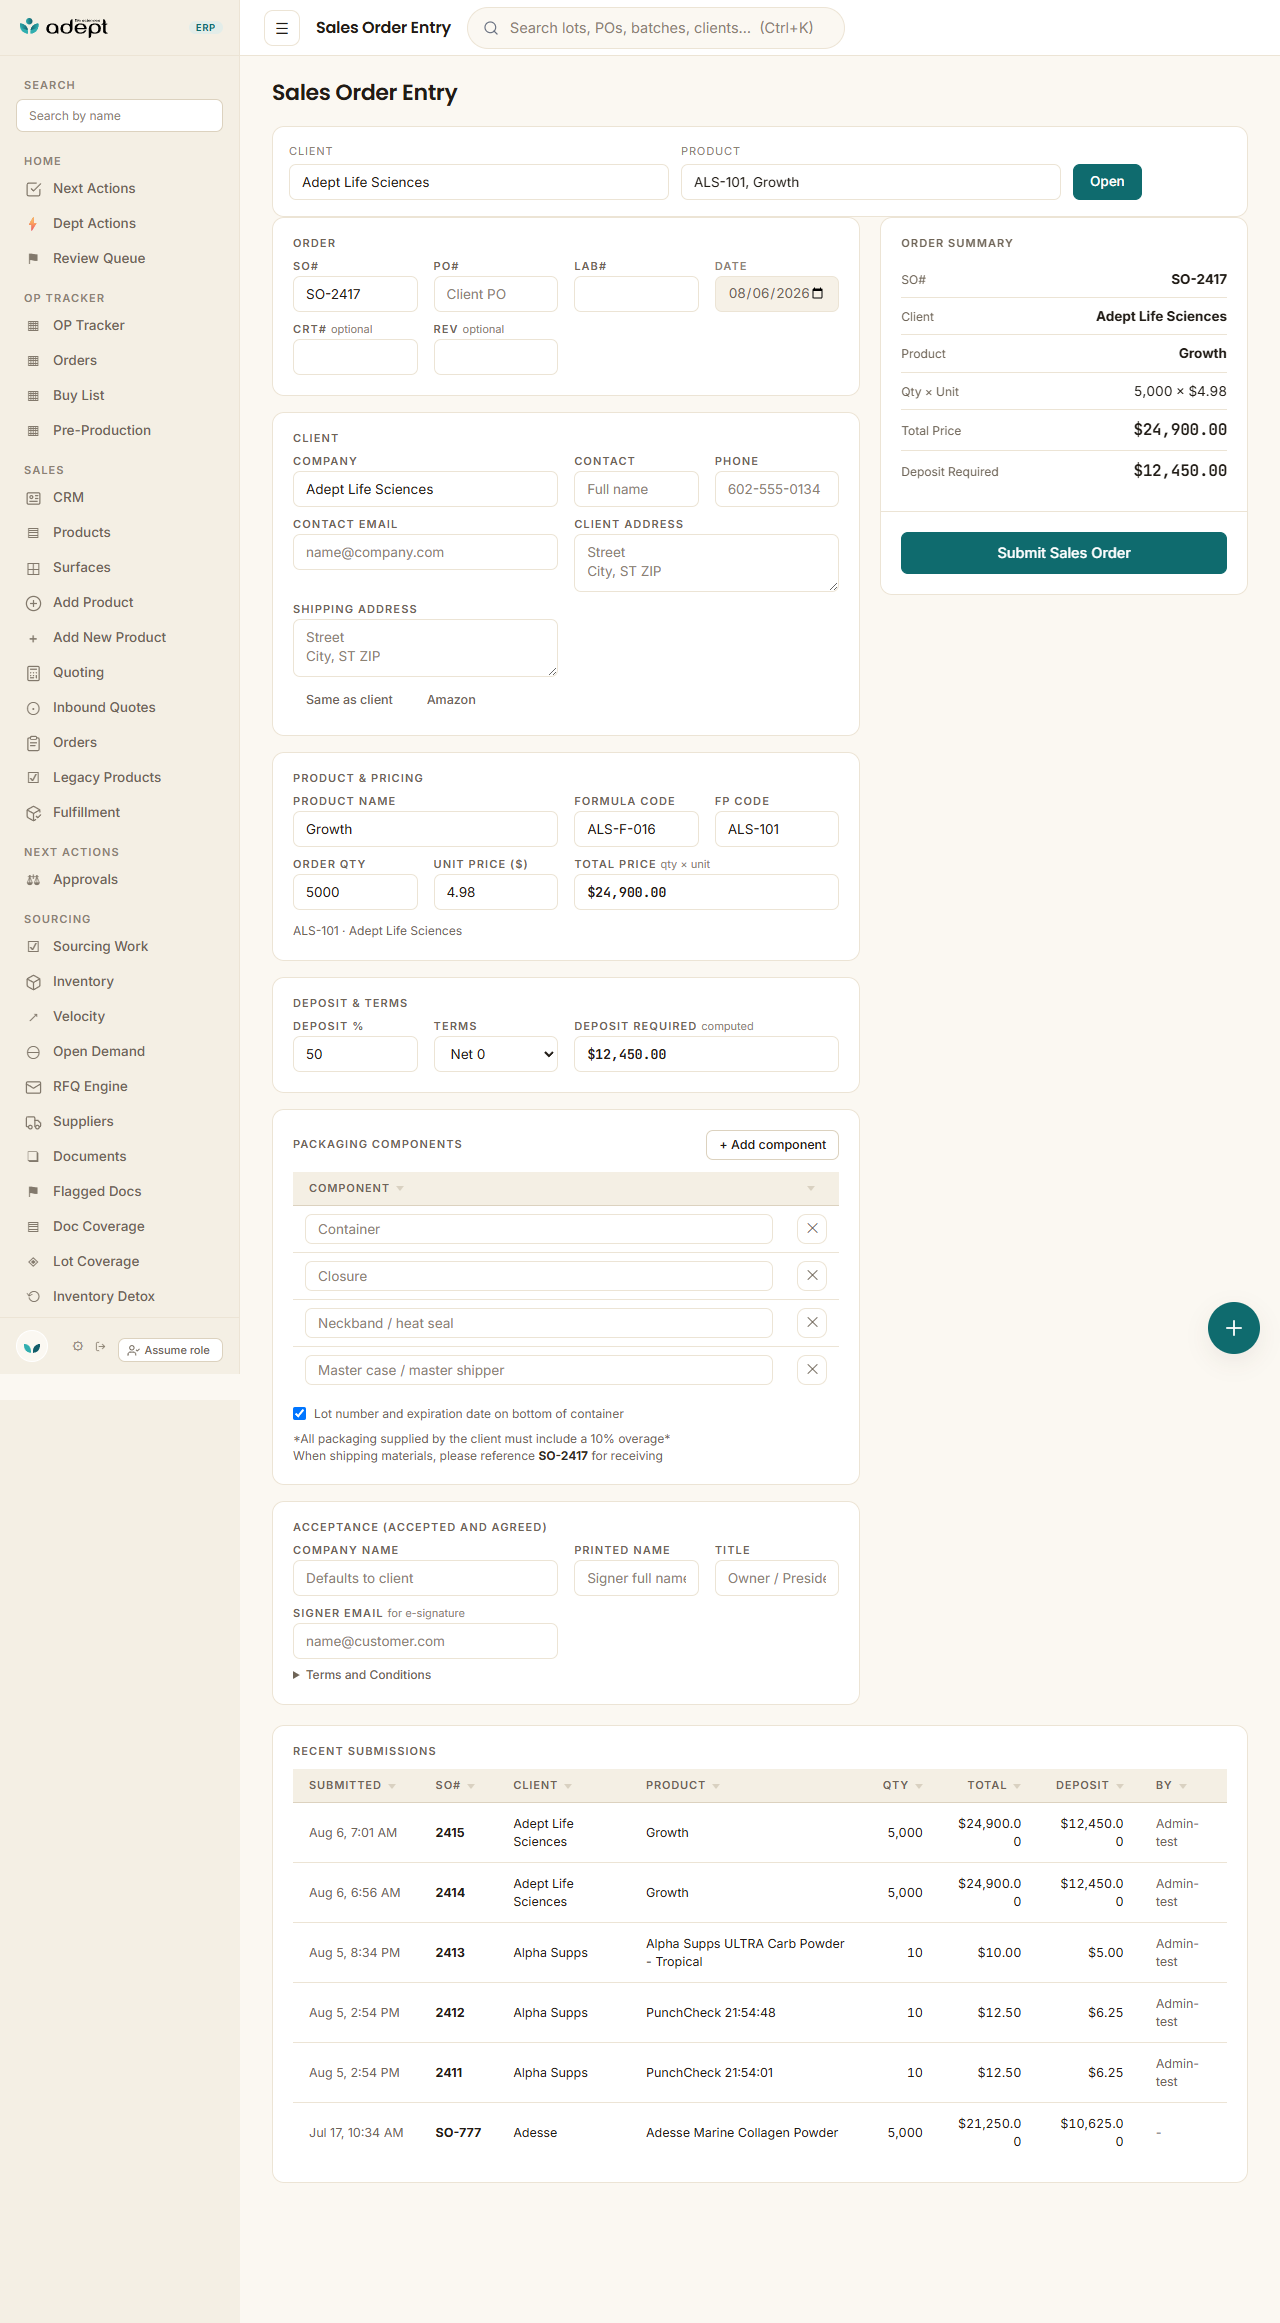This screenshot has width=1280, height=2323.
Task: Click the Submit Sales Order button
Action: click(x=1064, y=553)
